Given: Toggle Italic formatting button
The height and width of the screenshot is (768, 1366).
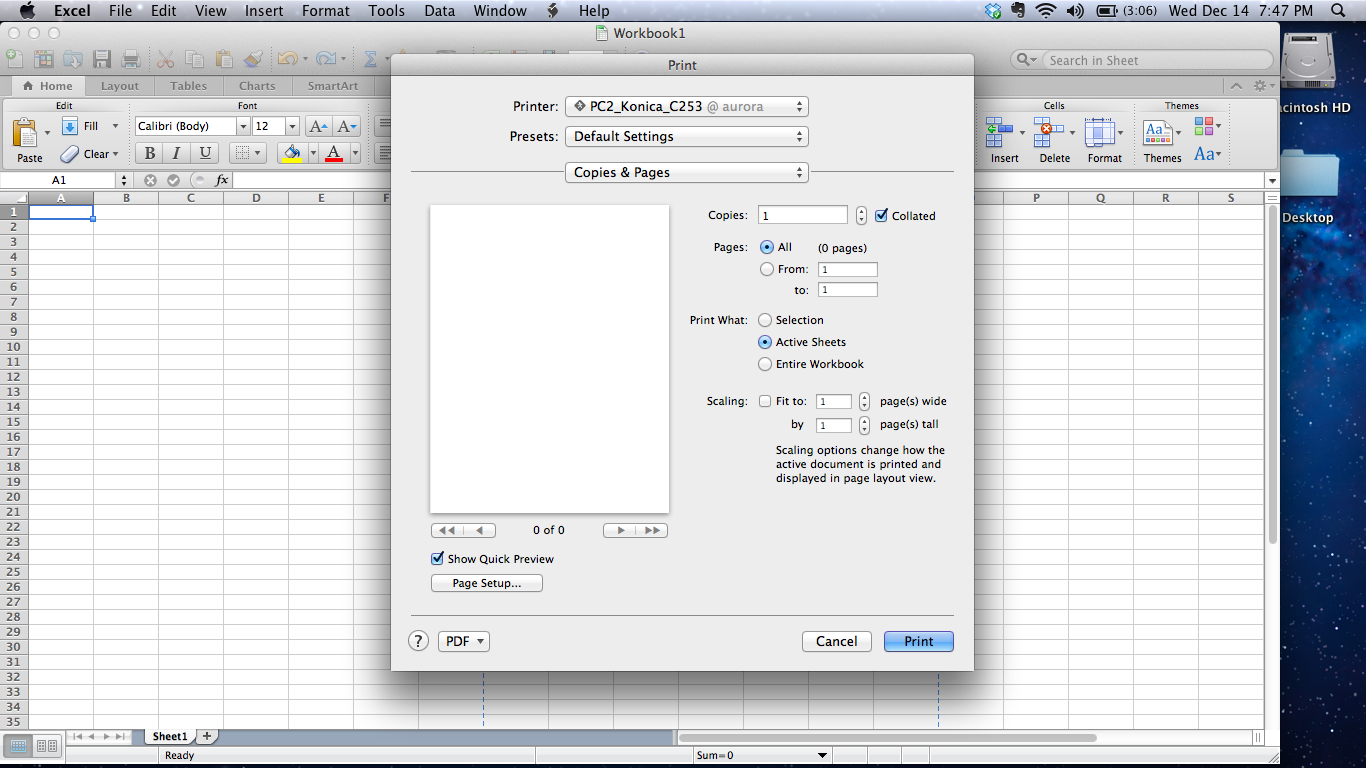Looking at the screenshot, I should tap(177, 153).
